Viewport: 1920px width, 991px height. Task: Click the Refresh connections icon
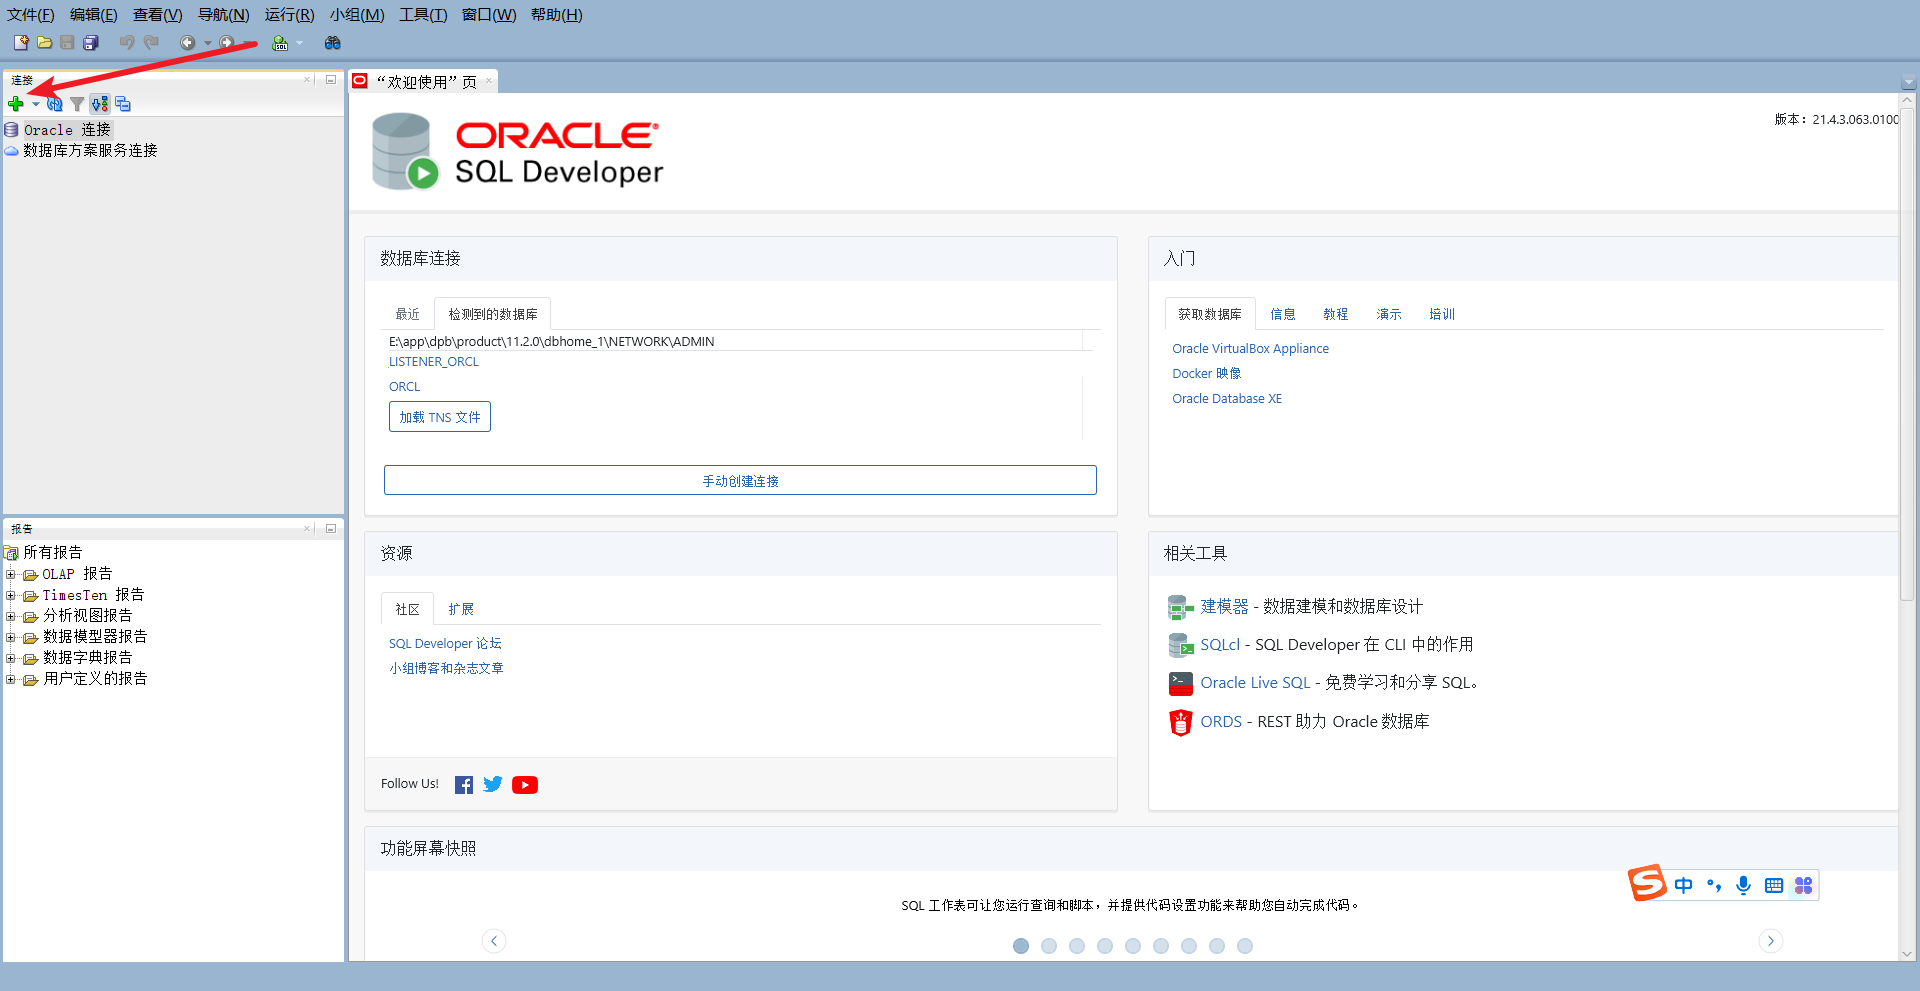point(55,104)
